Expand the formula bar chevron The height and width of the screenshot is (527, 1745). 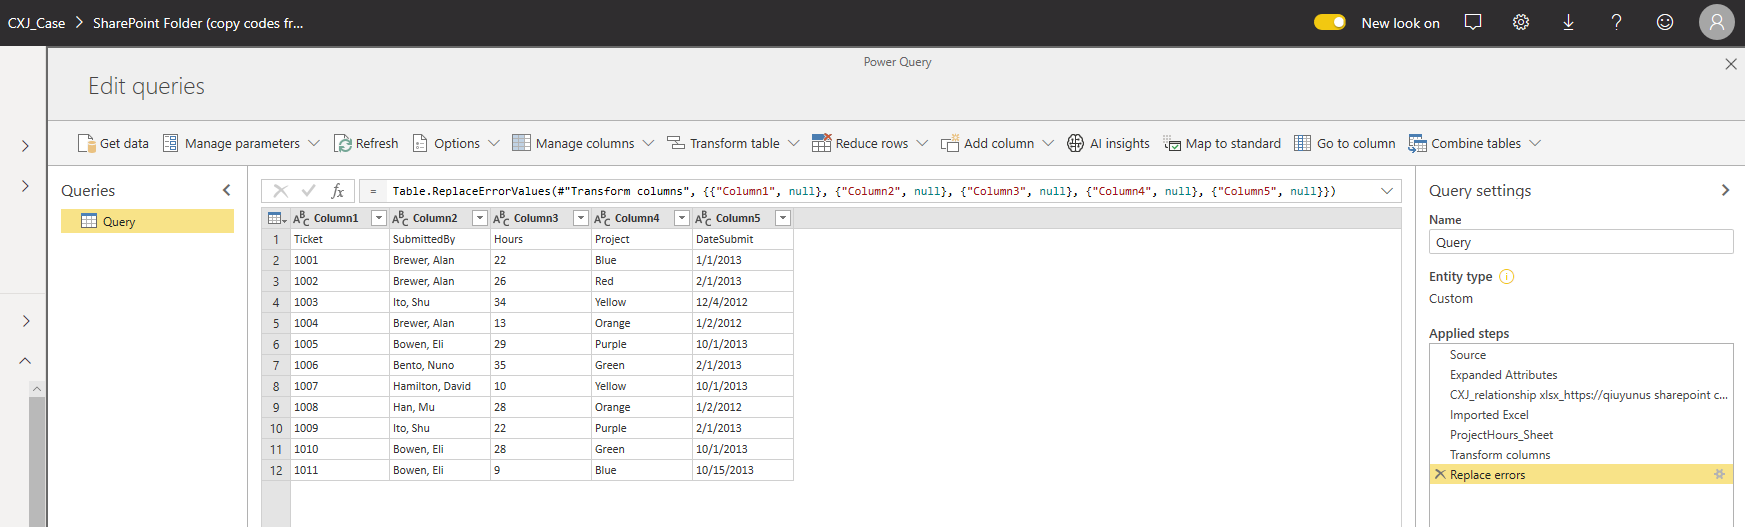tap(1387, 191)
